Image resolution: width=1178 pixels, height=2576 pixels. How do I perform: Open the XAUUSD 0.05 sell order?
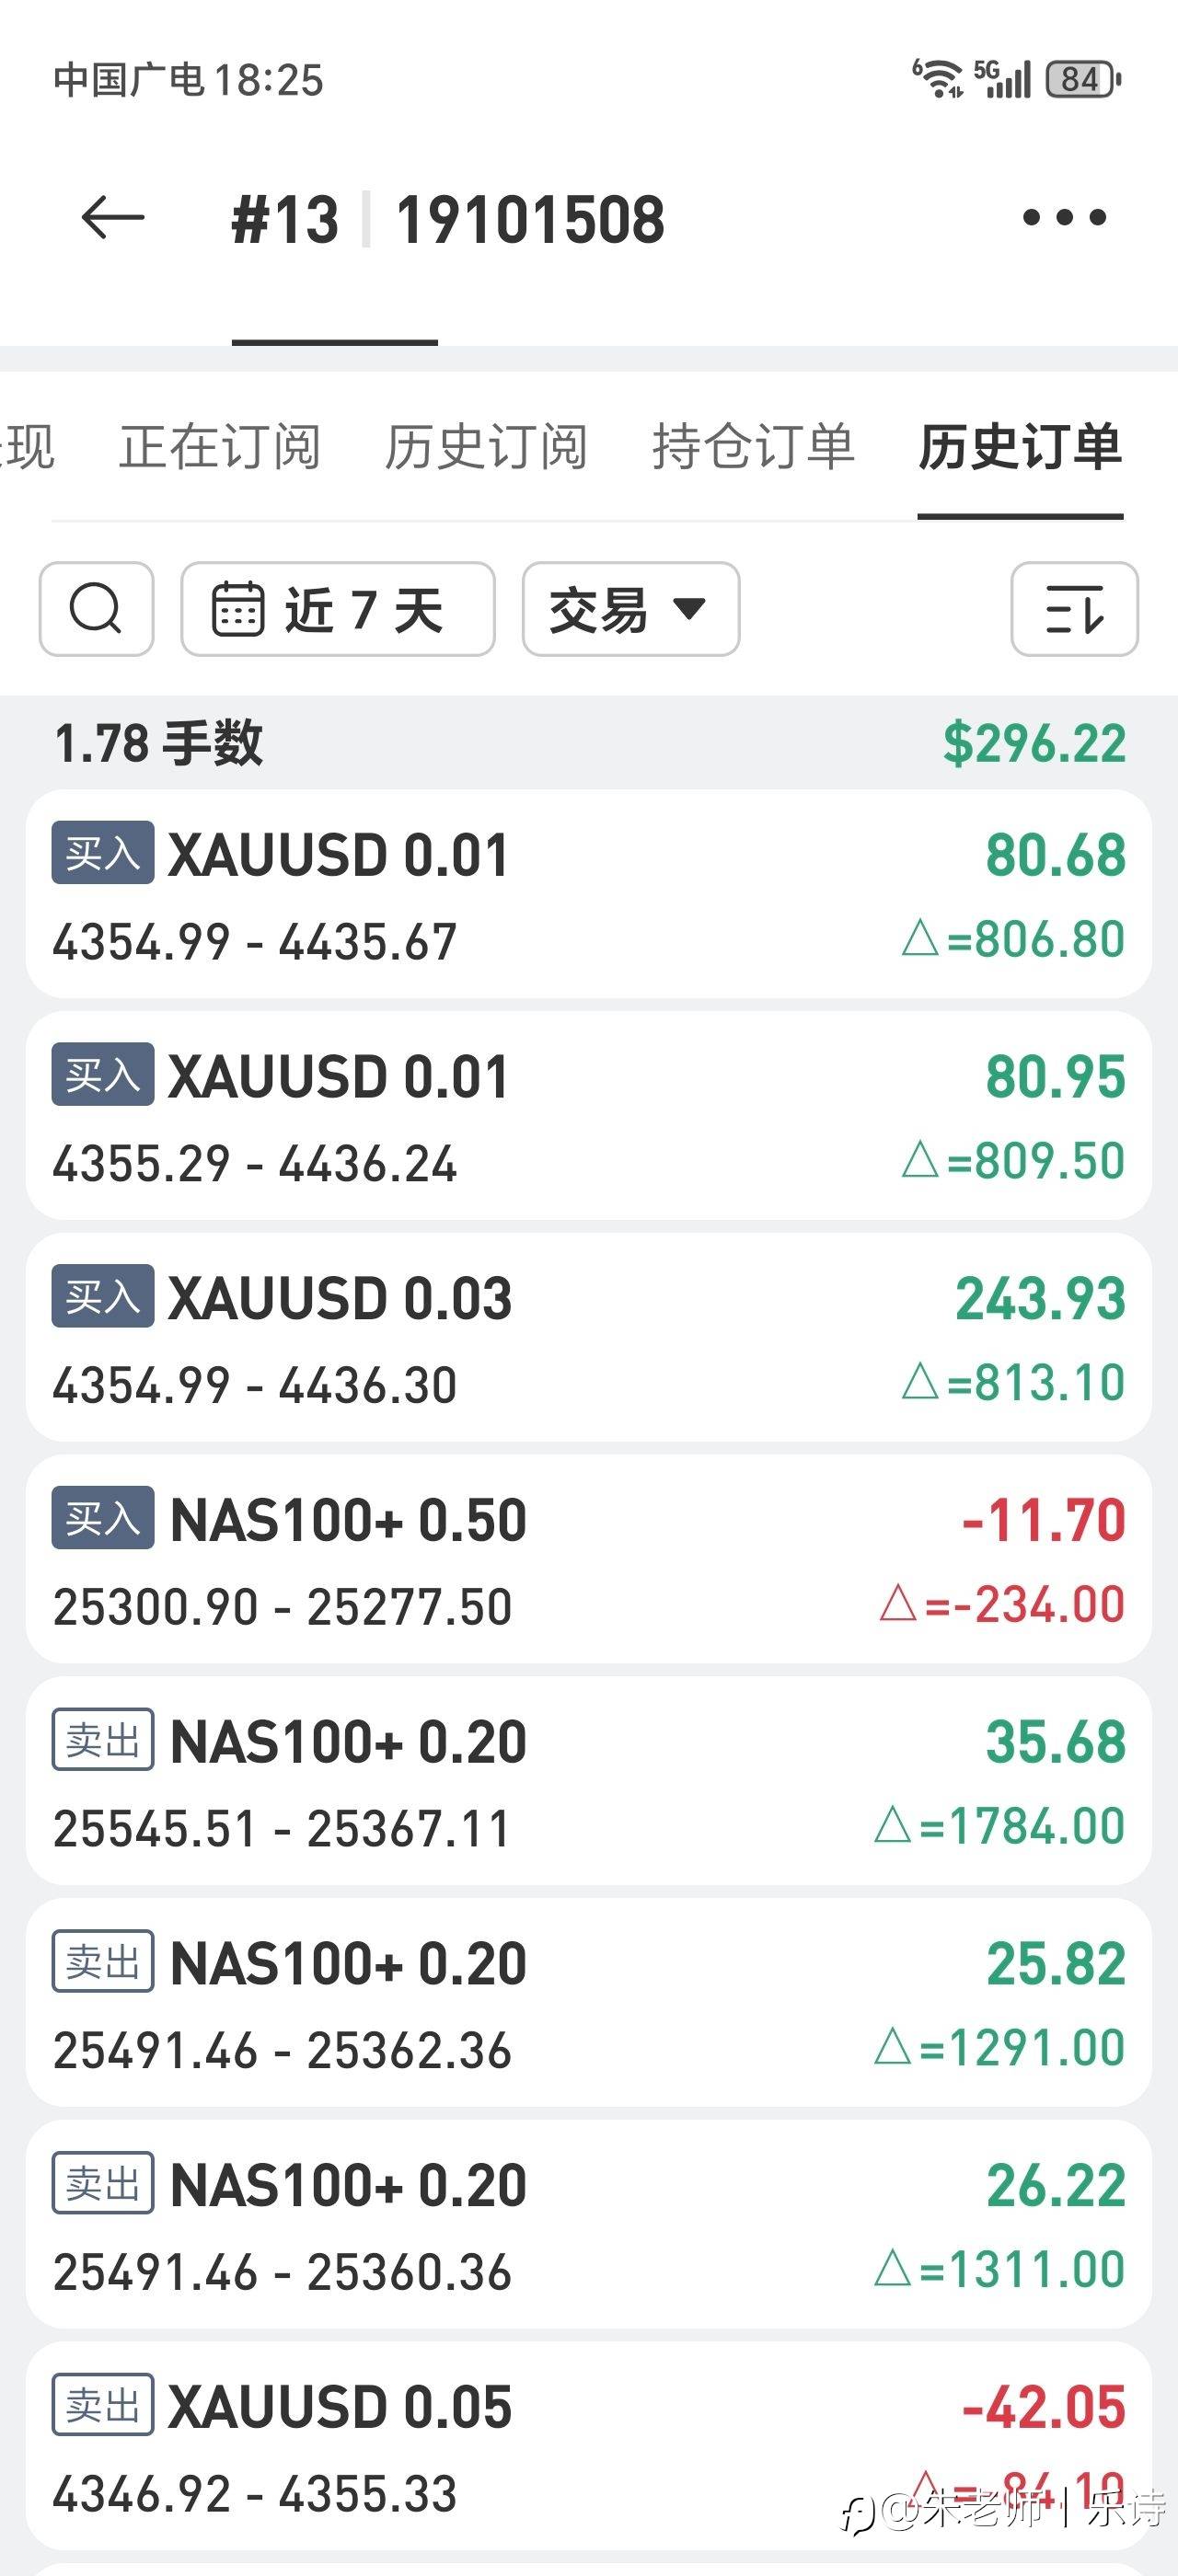pyautogui.click(x=588, y=2446)
